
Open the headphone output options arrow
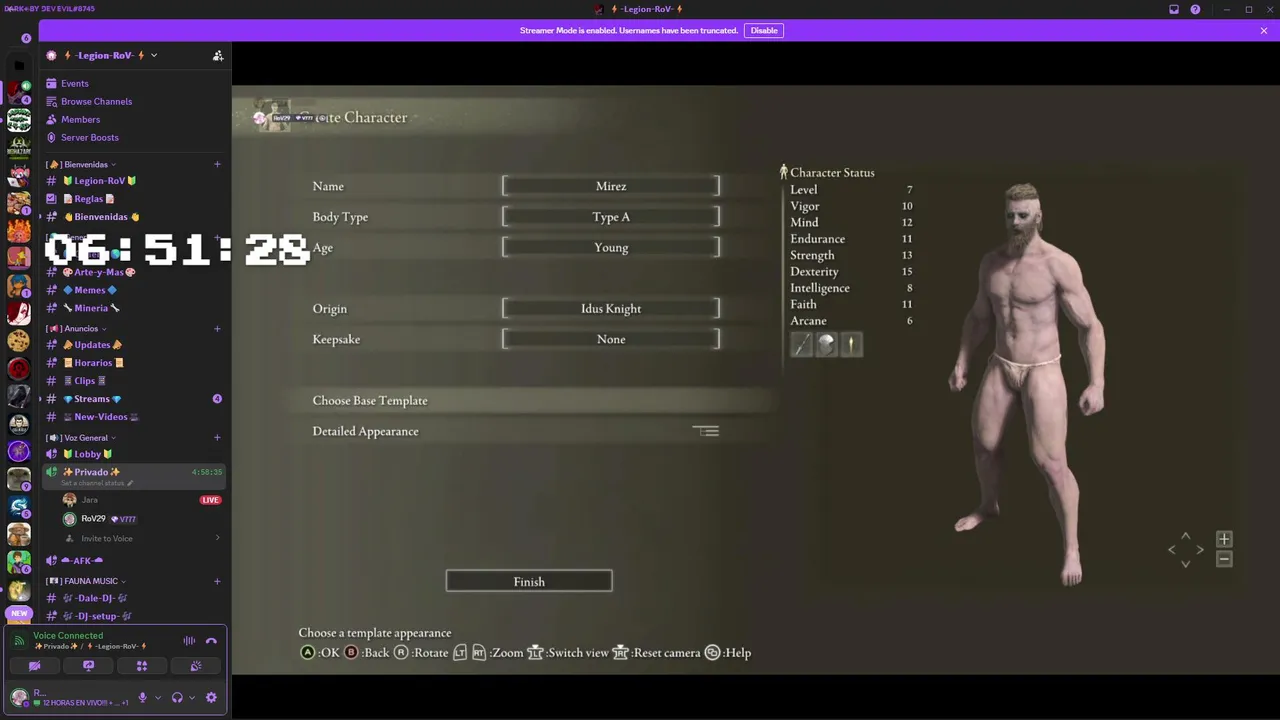click(191, 698)
